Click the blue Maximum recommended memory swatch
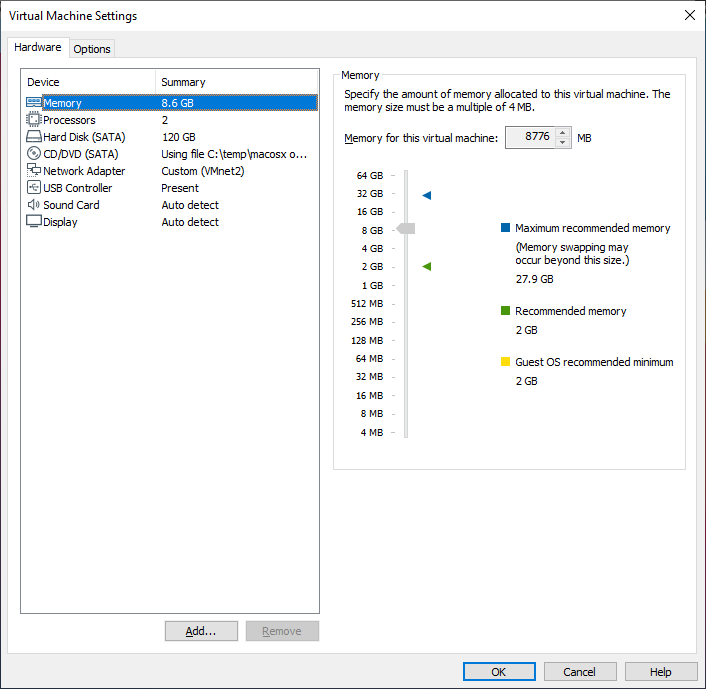This screenshot has height=689, width=706. tap(505, 228)
